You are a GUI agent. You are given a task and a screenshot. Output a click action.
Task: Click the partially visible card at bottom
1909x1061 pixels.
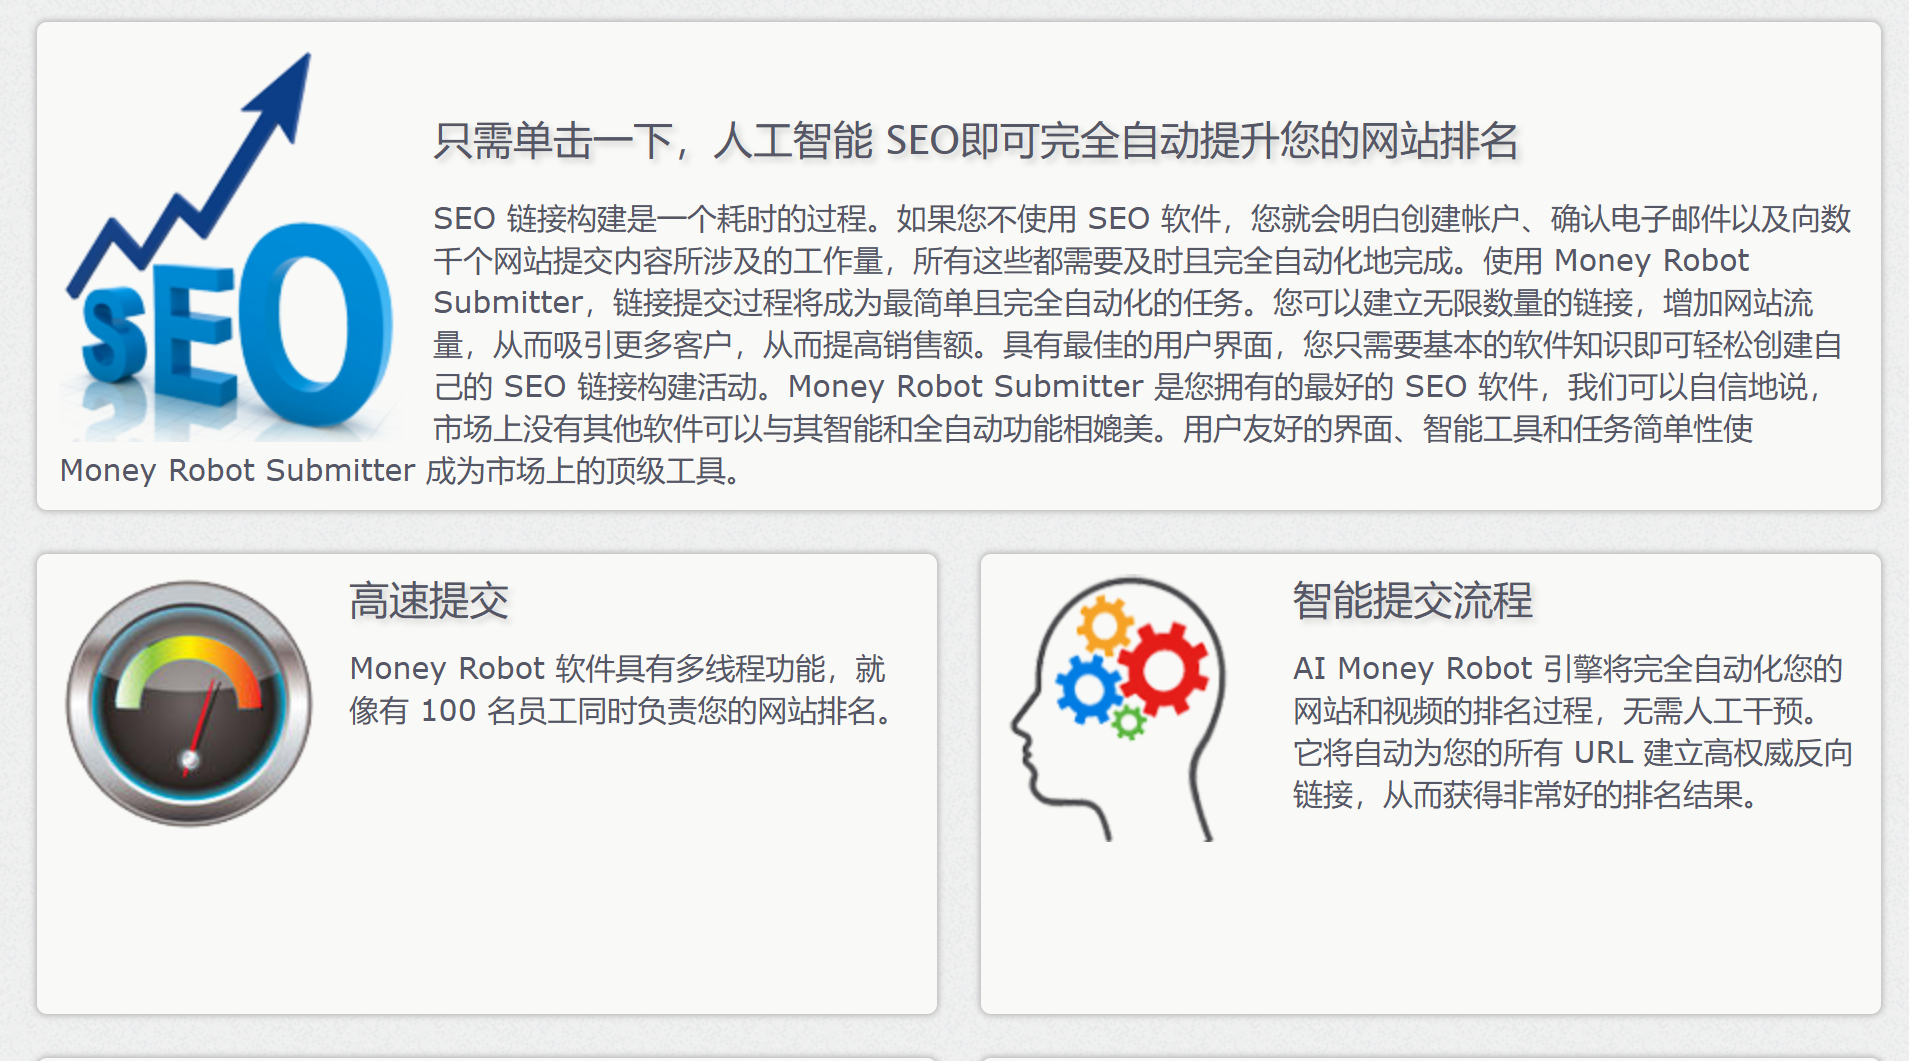click(487, 1055)
